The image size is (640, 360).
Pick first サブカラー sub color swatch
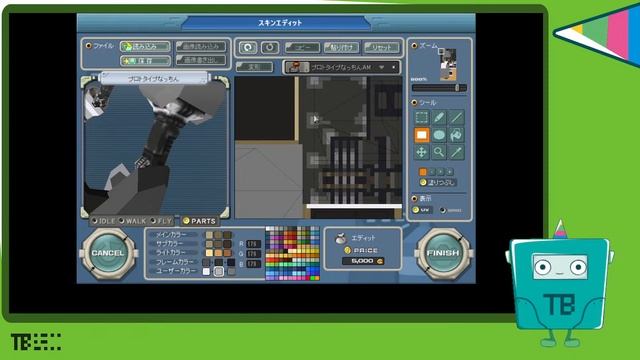click(209, 244)
